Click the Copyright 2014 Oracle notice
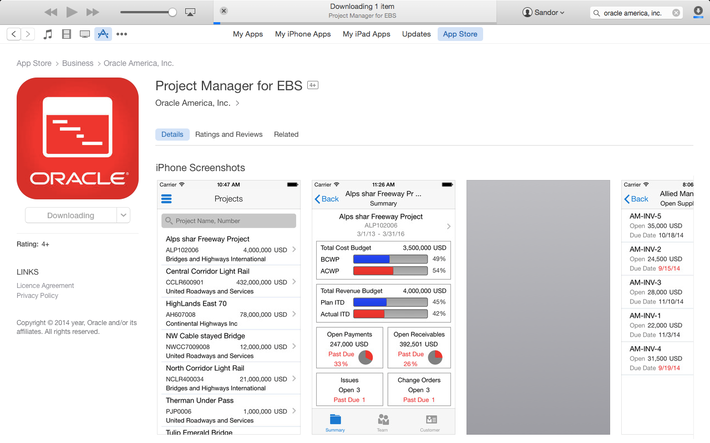Image resolution: width=710 pixels, height=443 pixels. point(77,327)
